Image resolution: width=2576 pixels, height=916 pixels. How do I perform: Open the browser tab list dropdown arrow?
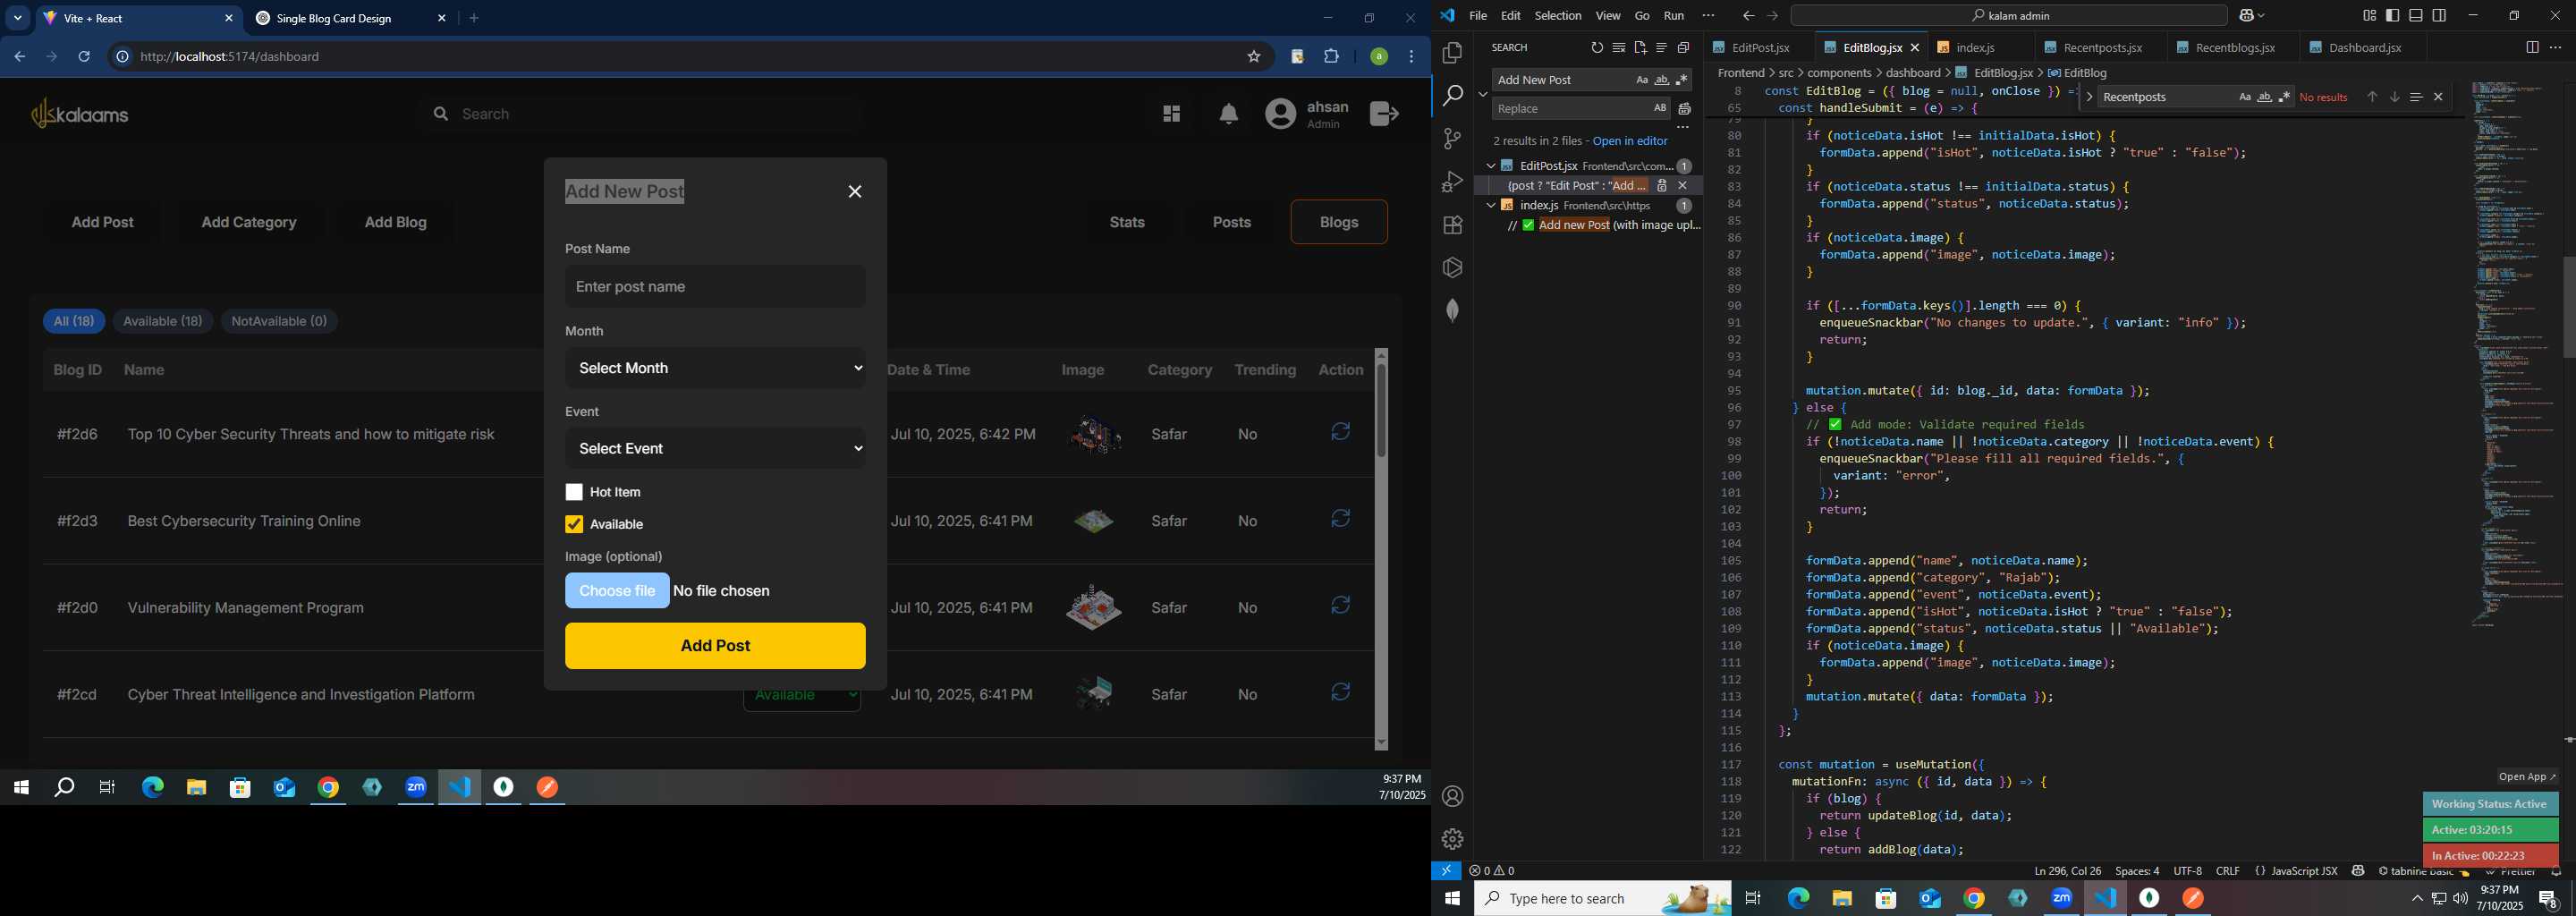[x=18, y=18]
